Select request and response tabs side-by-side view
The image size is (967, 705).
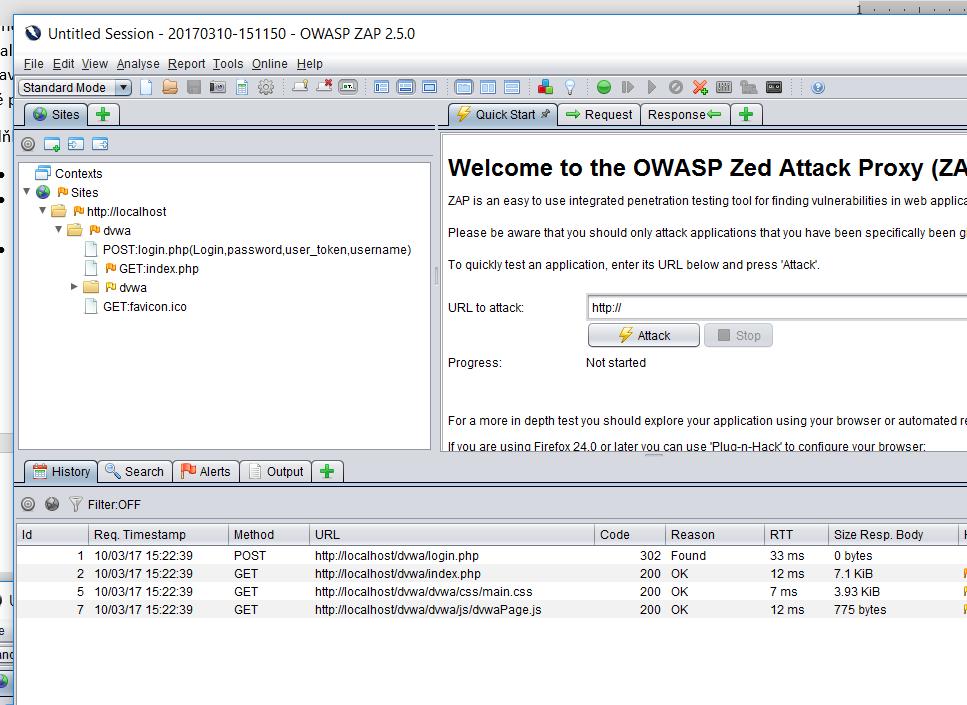pyautogui.click(x=464, y=87)
